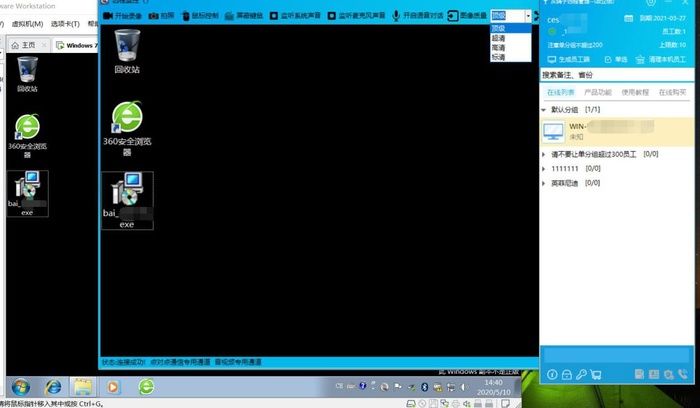Select 标清 in the quality list

[x=510, y=57]
